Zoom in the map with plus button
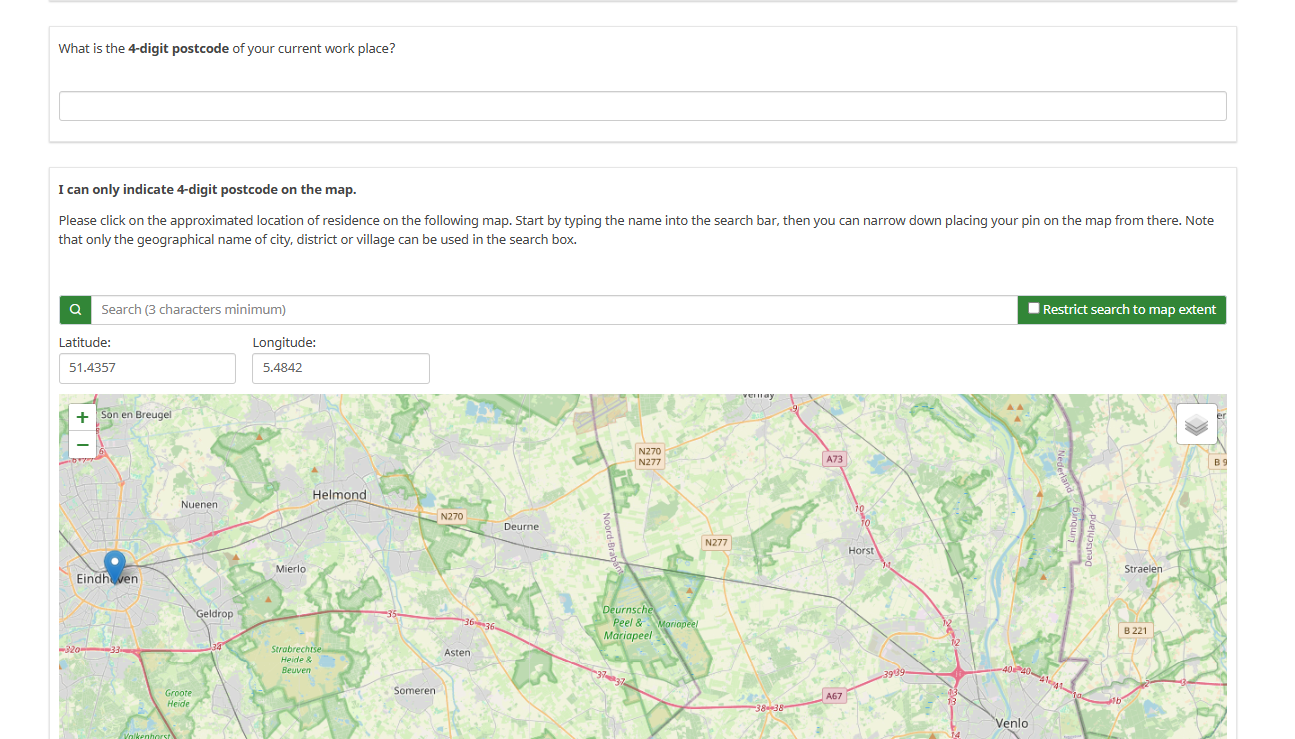This screenshot has width=1295, height=739. [82, 417]
